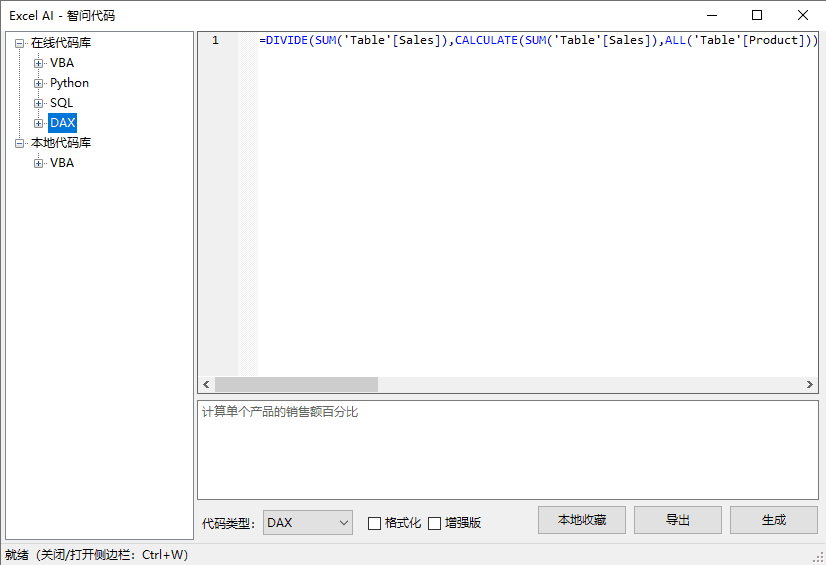Screen dimensions: 826x565
Task: Select the 在线代码库 tree label
Action: (61, 43)
